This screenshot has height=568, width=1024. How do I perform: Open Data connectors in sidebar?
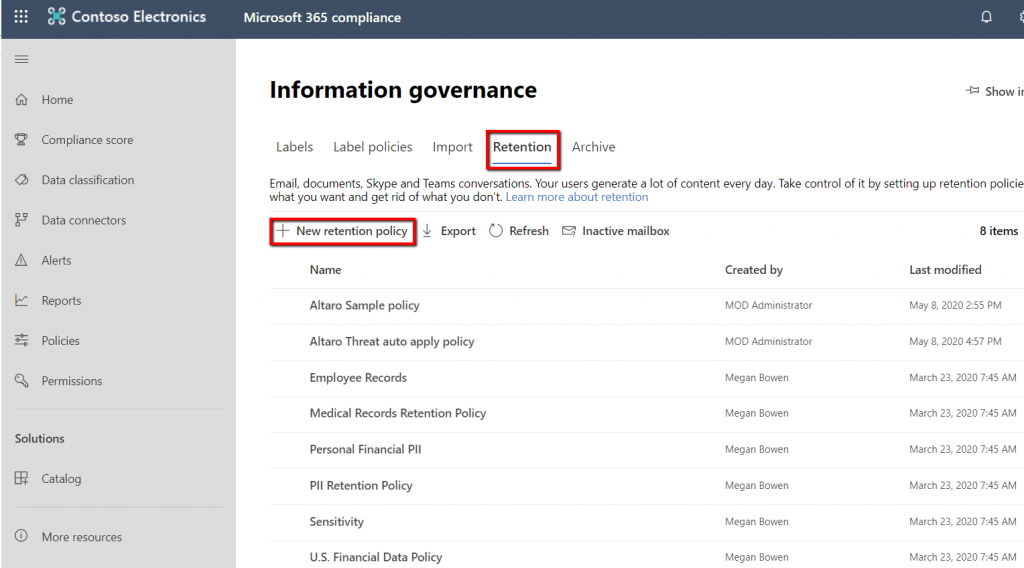[84, 220]
